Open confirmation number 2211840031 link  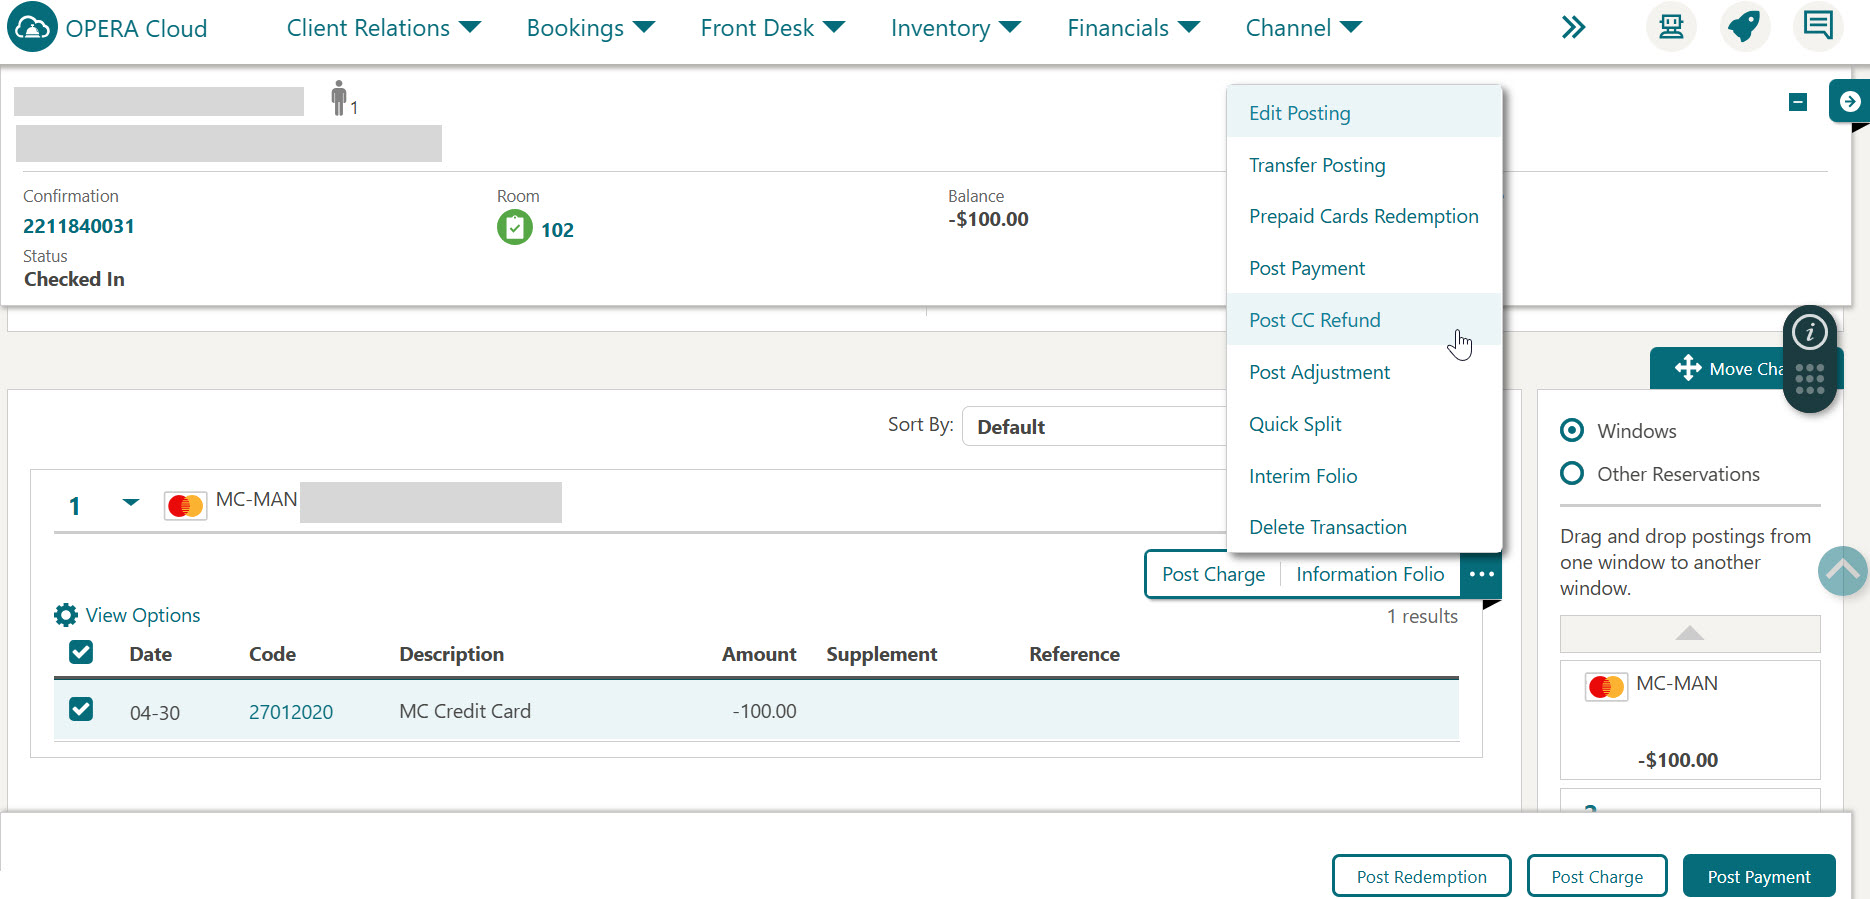[79, 226]
